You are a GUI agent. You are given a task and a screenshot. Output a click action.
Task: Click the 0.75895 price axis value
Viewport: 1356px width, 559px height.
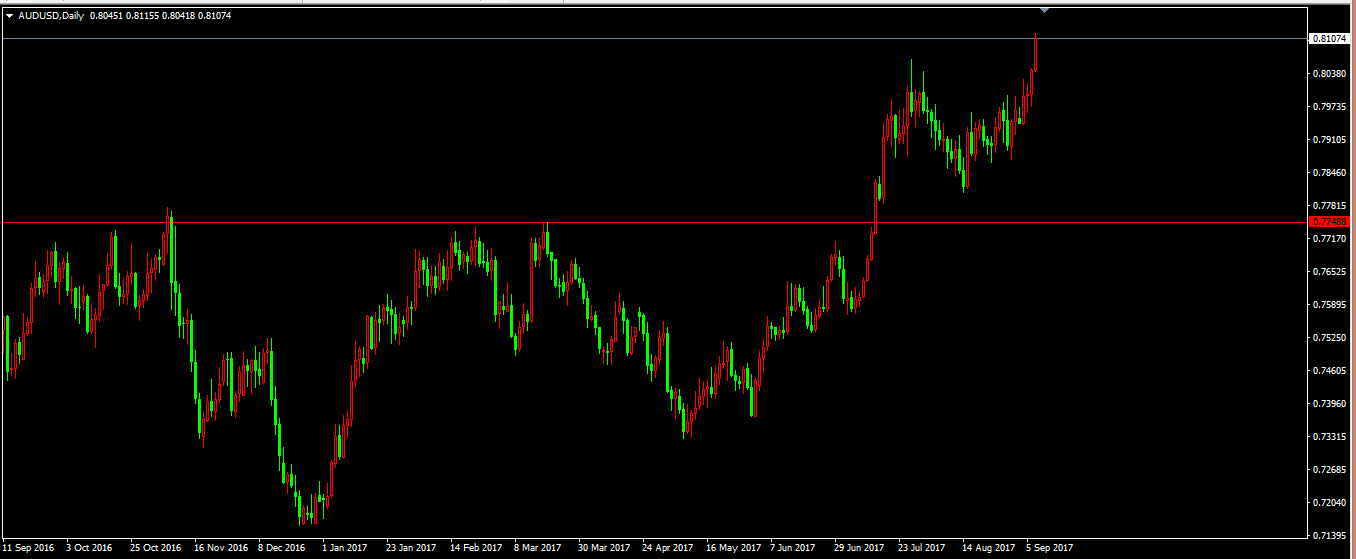[1328, 305]
